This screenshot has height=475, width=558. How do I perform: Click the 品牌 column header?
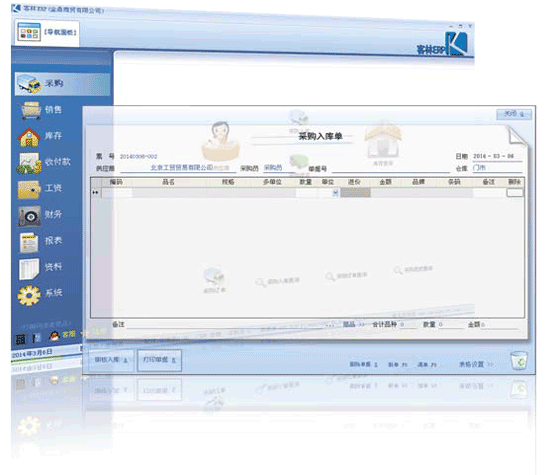coord(418,182)
